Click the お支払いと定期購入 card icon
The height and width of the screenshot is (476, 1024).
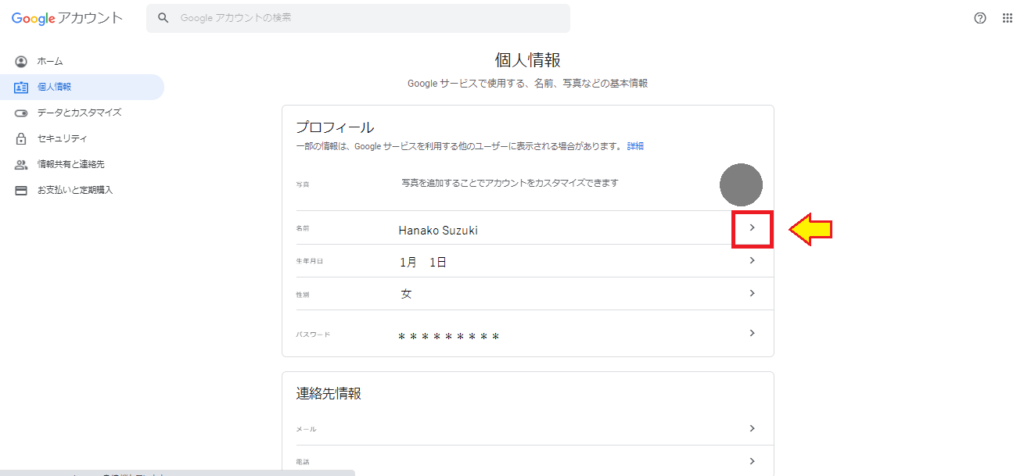coord(21,190)
